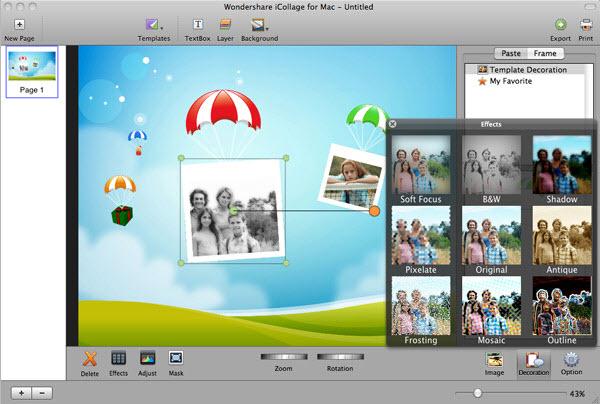Click the canvas zoom slider handle
This screenshot has width=600, height=404.
(x=477, y=393)
